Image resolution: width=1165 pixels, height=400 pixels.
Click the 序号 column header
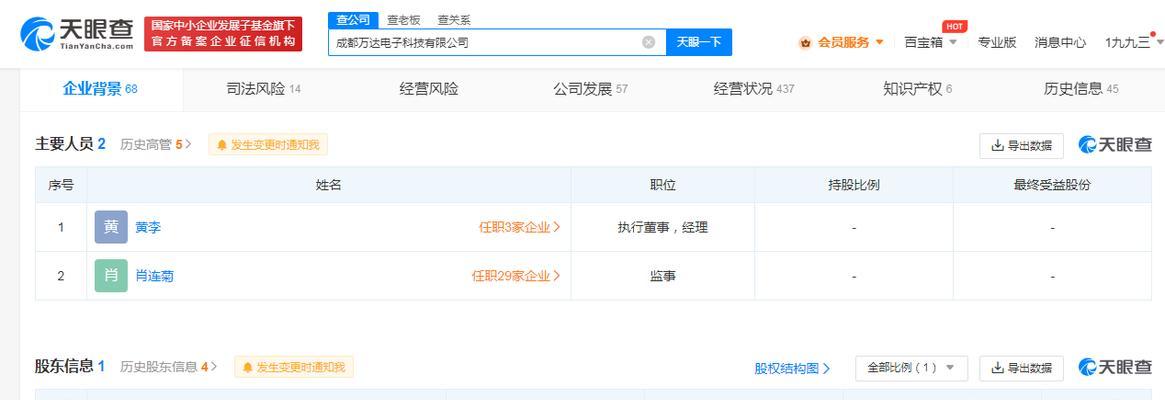(x=61, y=185)
